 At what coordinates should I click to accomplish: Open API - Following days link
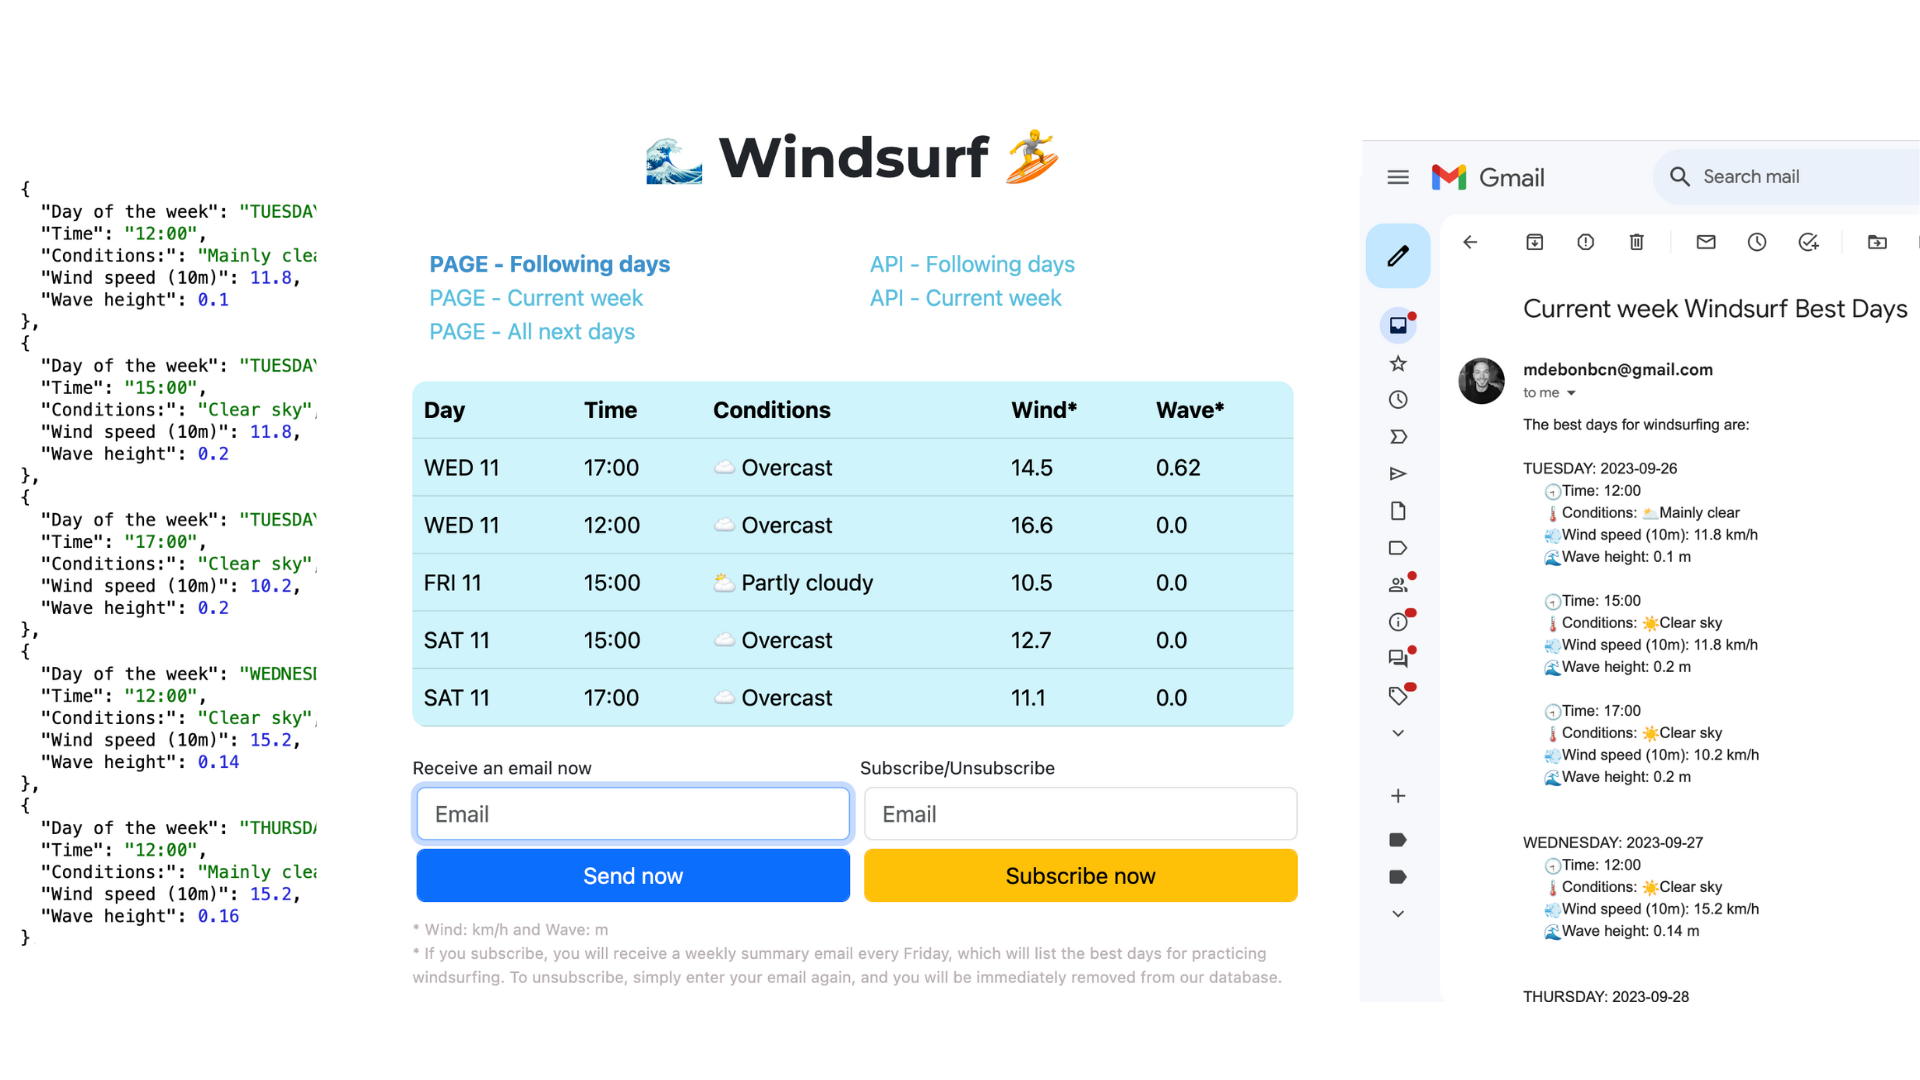(972, 264)
